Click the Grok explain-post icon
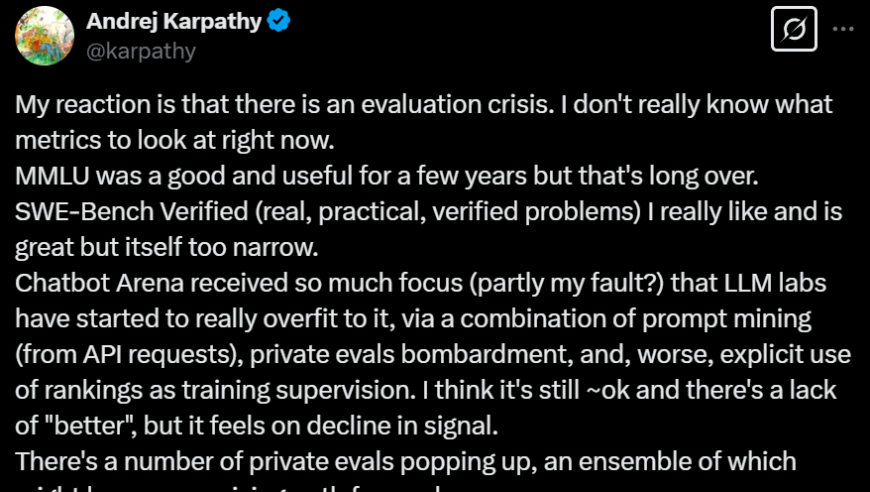The image size is (870, 492). point(794,29)
